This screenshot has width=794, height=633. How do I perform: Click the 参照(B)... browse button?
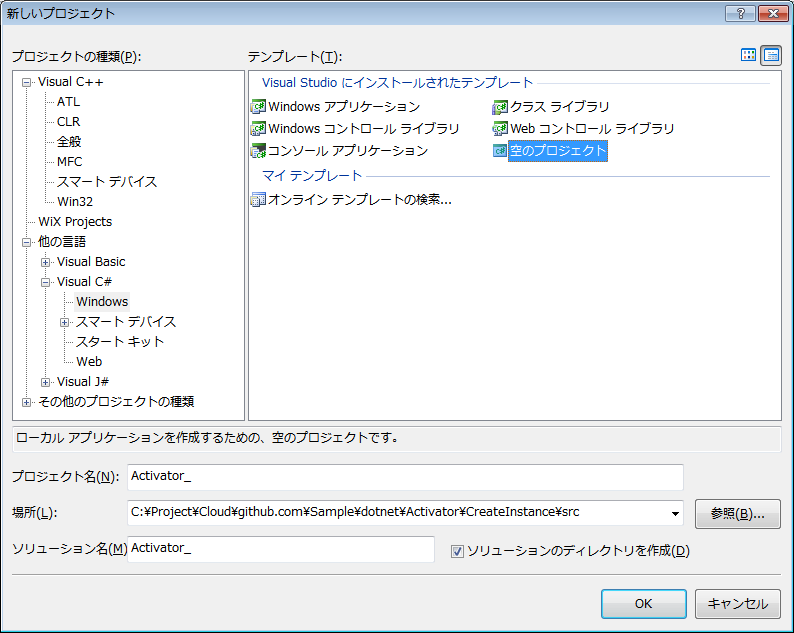(738, 514)
